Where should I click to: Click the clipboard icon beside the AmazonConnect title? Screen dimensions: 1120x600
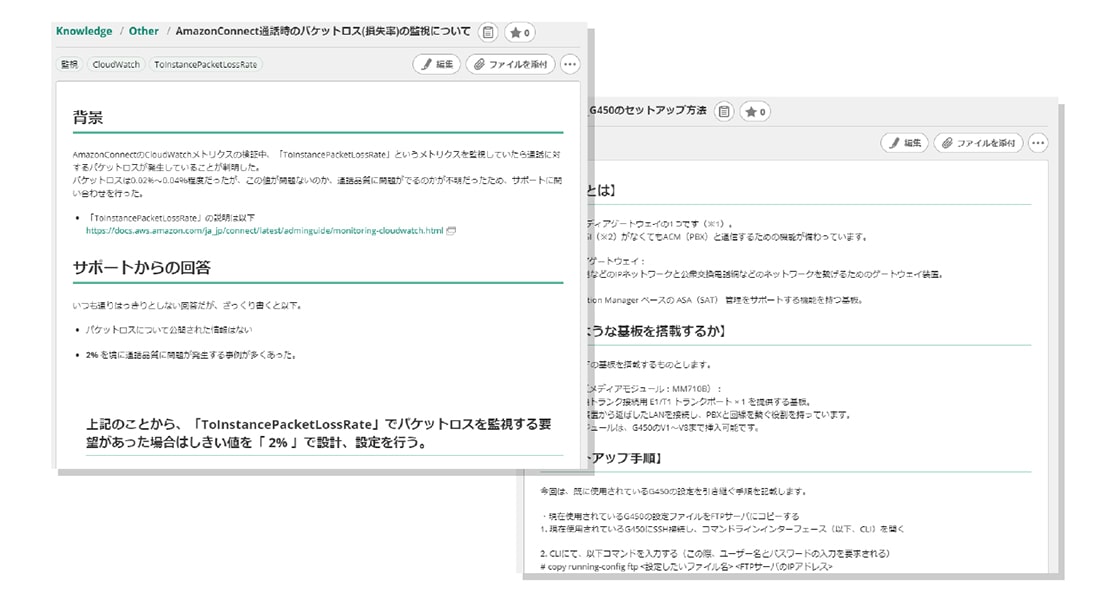pos(487,32)
